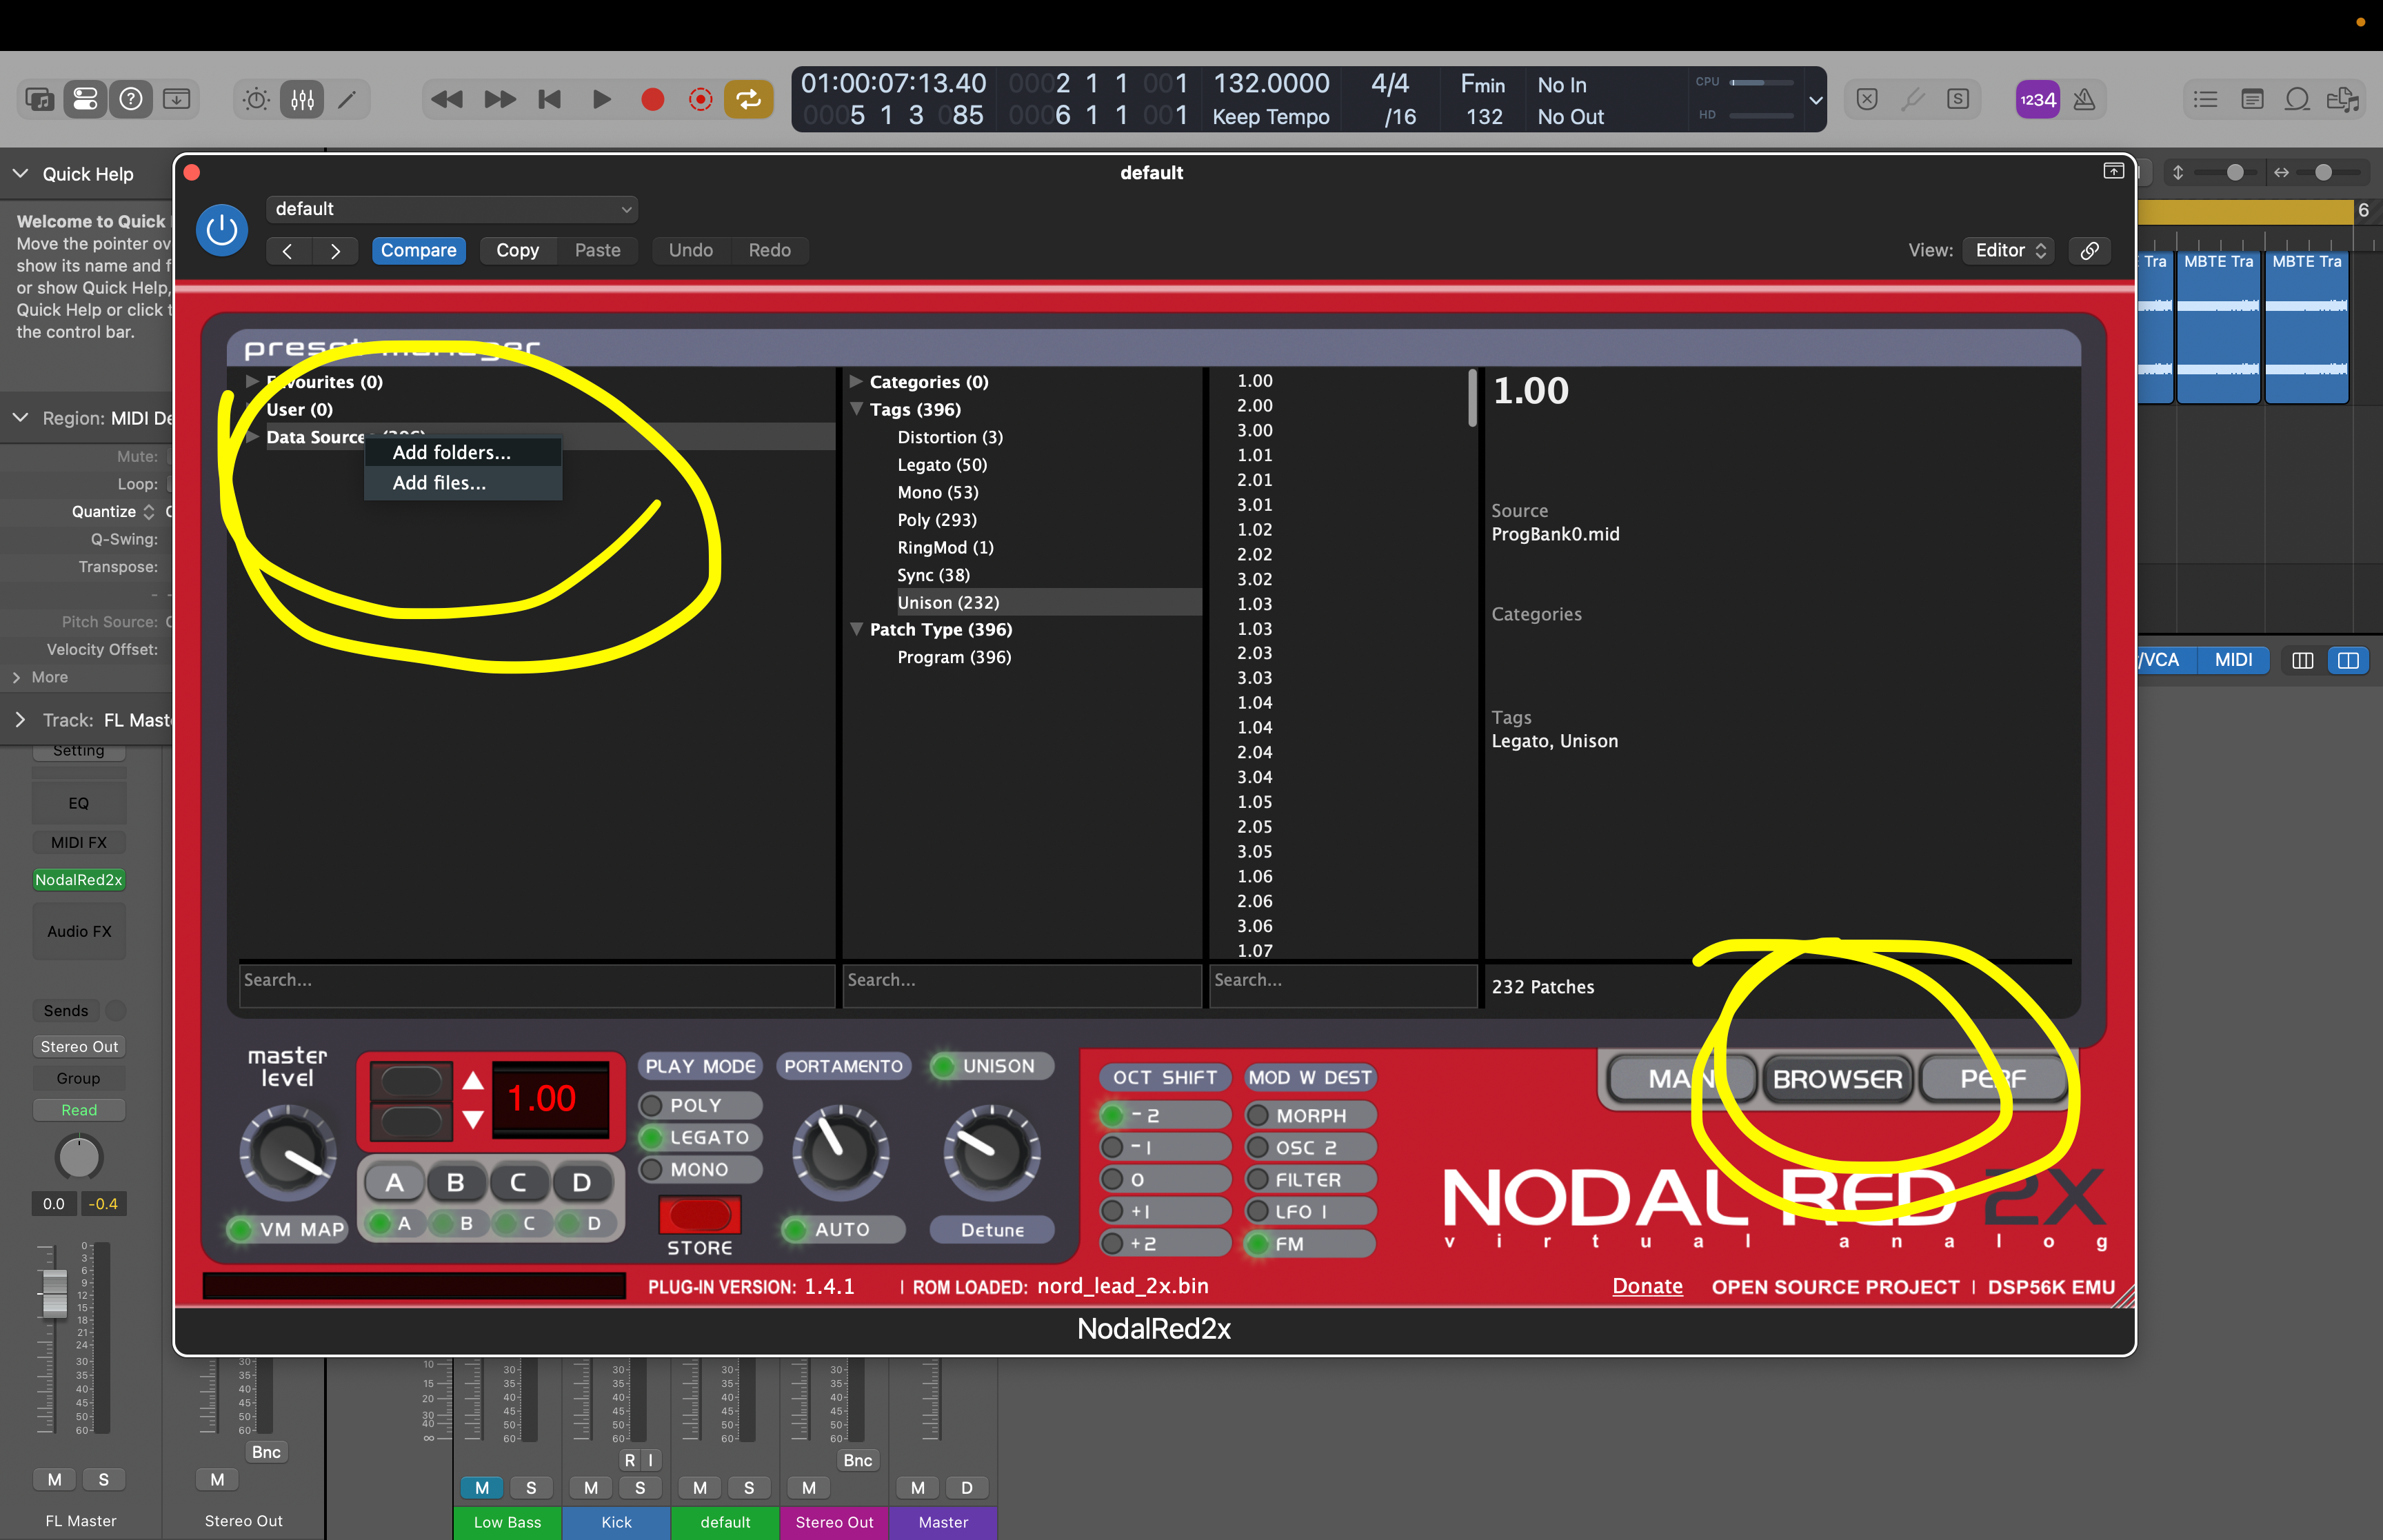Open the List Editors icon
Viewport: 2383px width, 1540px height.
click(x=2205, y=99)
